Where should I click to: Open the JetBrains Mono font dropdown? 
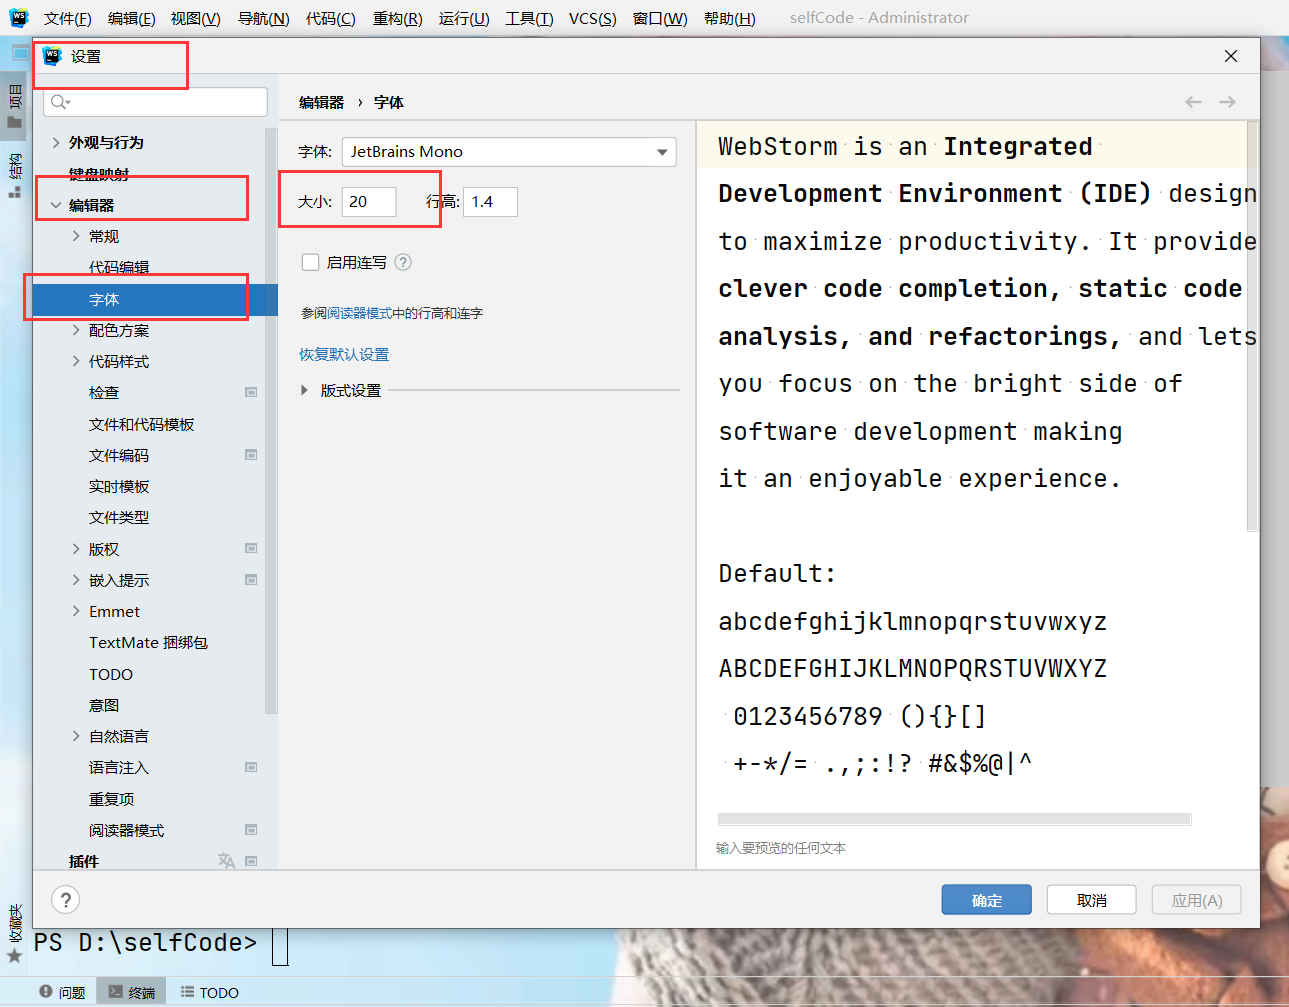(662, 152)
